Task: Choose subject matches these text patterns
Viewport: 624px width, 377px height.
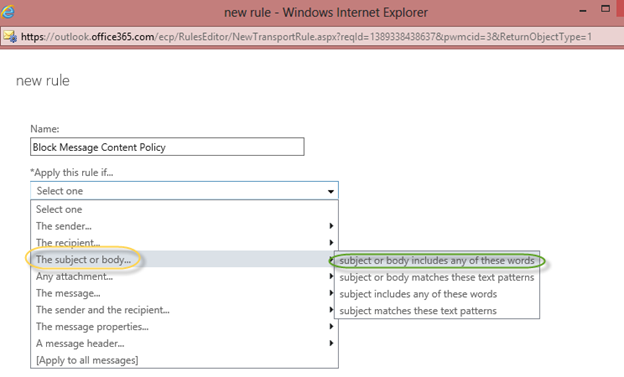Action: tap(437, 311)
